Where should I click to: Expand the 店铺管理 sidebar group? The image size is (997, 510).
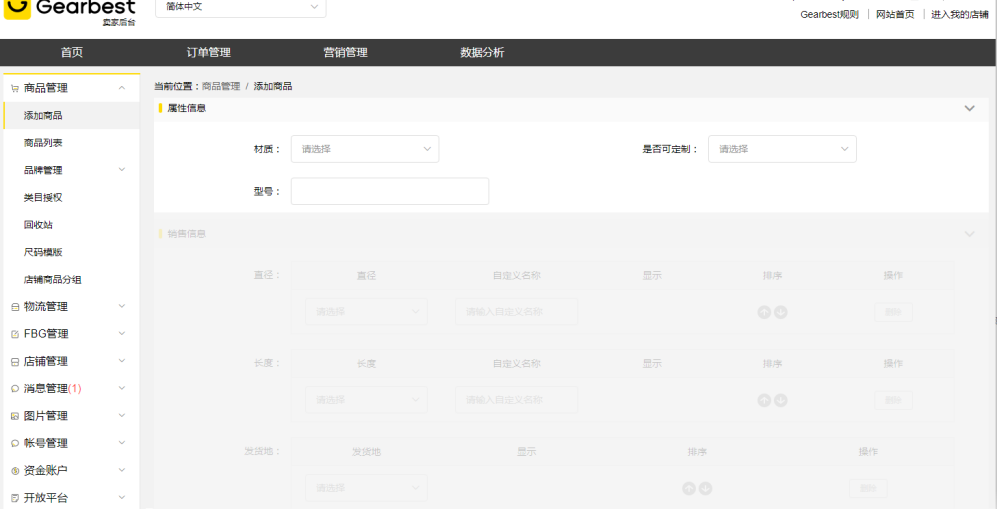tap(122, 361)
